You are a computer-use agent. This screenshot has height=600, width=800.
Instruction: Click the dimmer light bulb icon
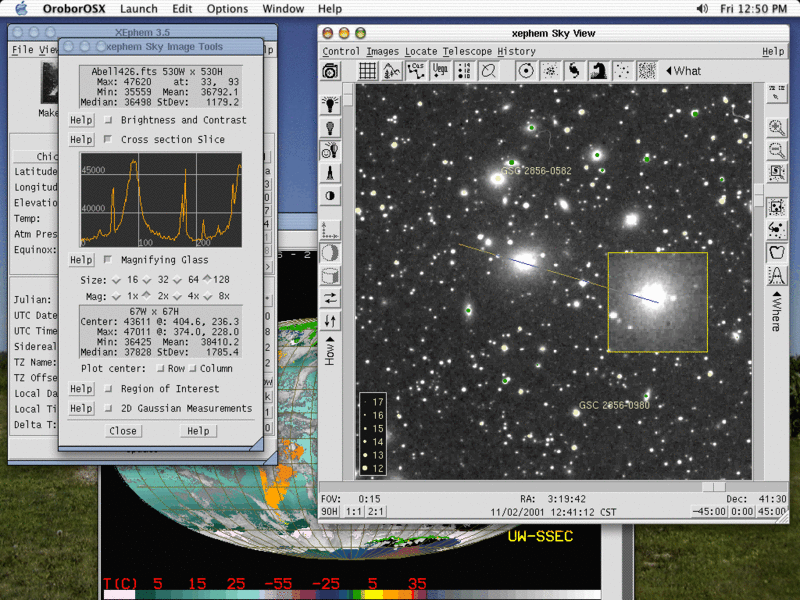pos(330,127)
